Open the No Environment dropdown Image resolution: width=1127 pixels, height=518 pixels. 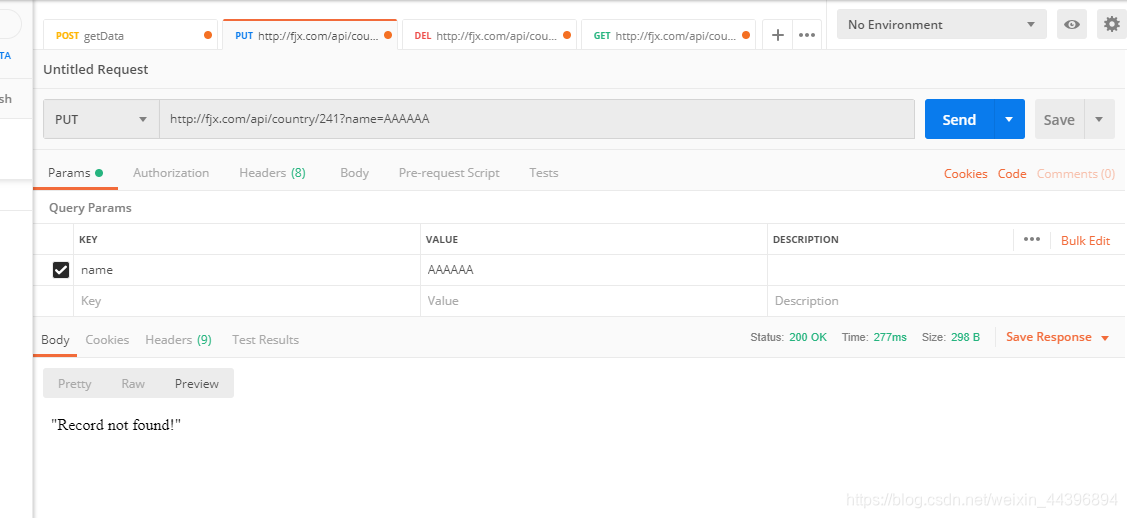point(941,24)
